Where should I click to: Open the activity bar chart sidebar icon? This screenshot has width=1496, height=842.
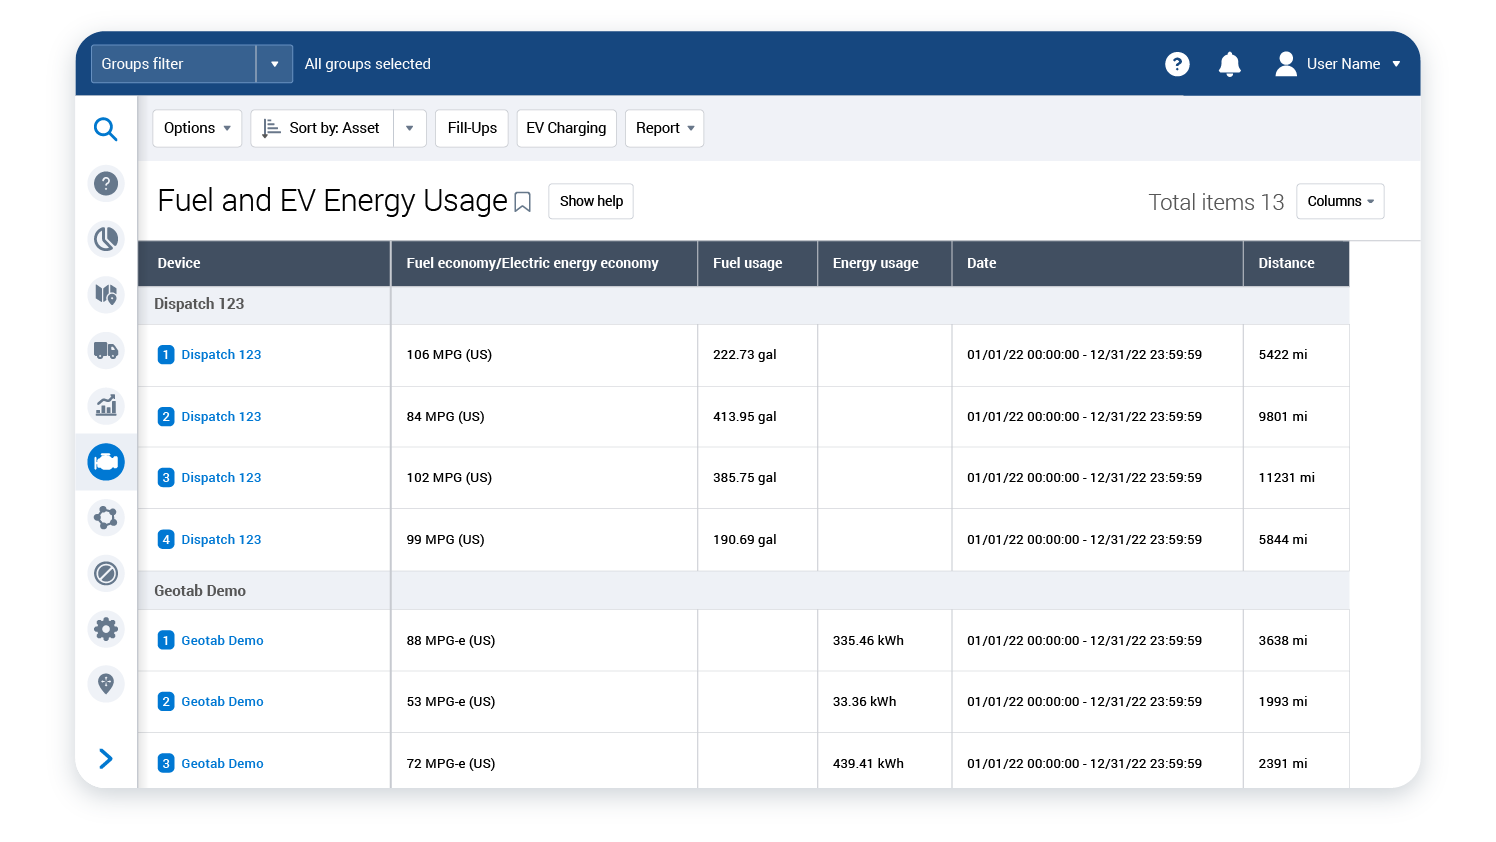coord(106,405)
